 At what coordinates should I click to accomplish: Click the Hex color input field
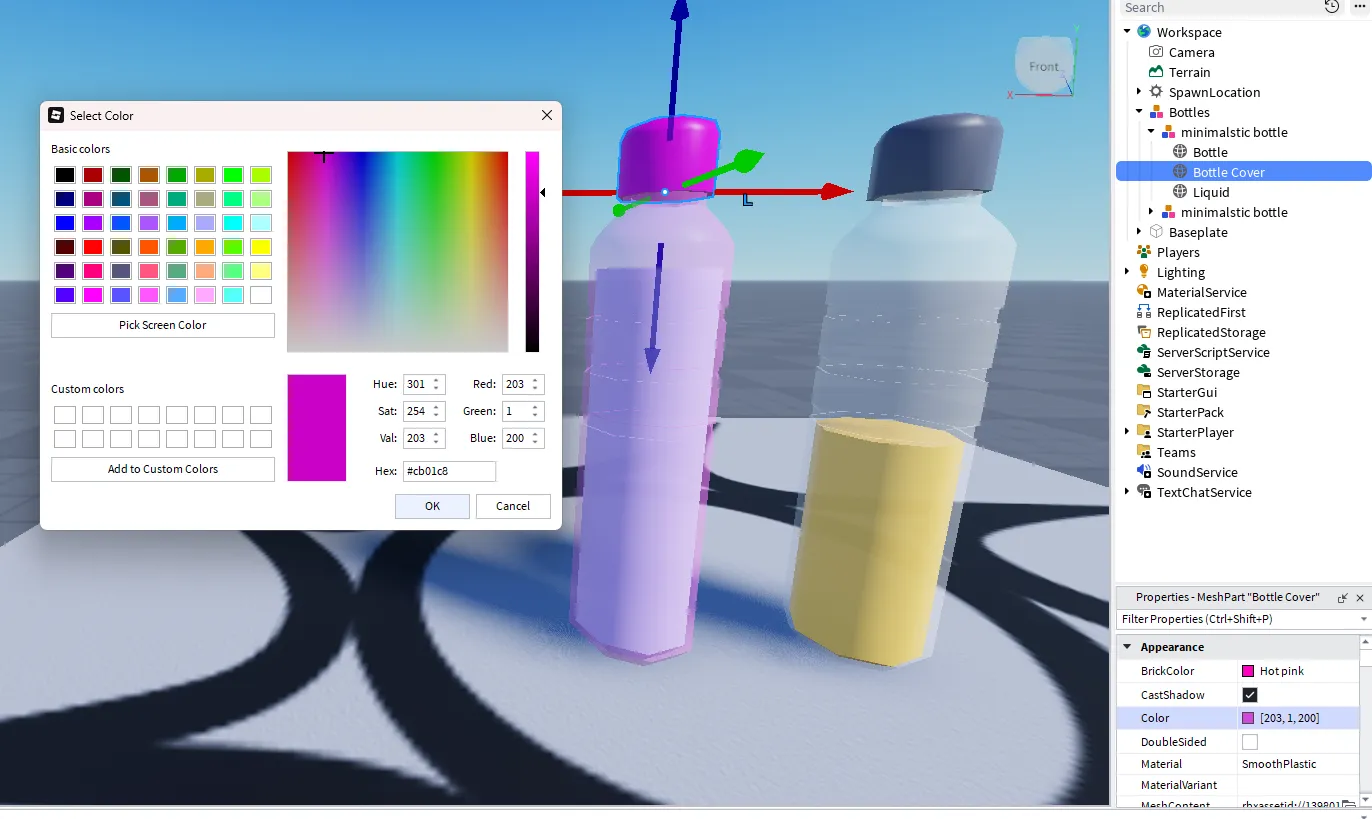[449, 471]
